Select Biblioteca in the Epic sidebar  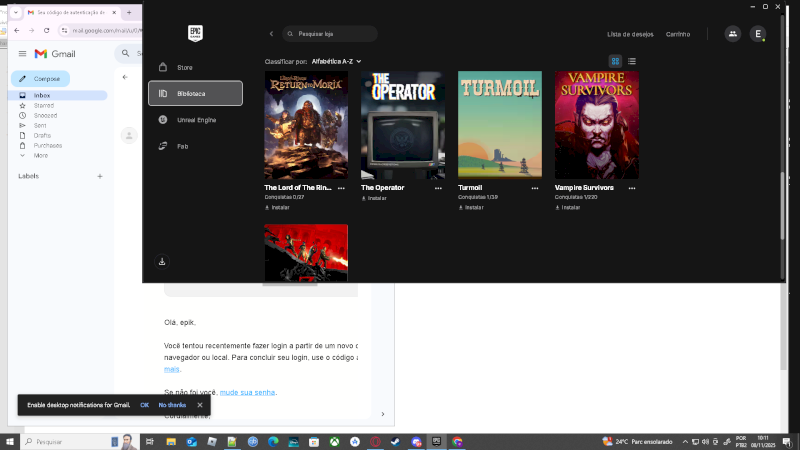(x=195, y=93)
